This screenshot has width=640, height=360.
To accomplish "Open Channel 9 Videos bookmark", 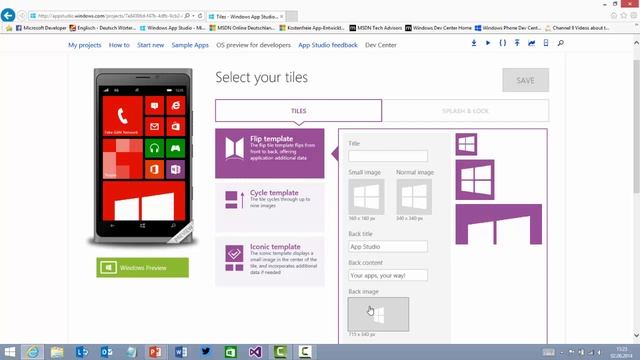I will [x=577, y=28].
